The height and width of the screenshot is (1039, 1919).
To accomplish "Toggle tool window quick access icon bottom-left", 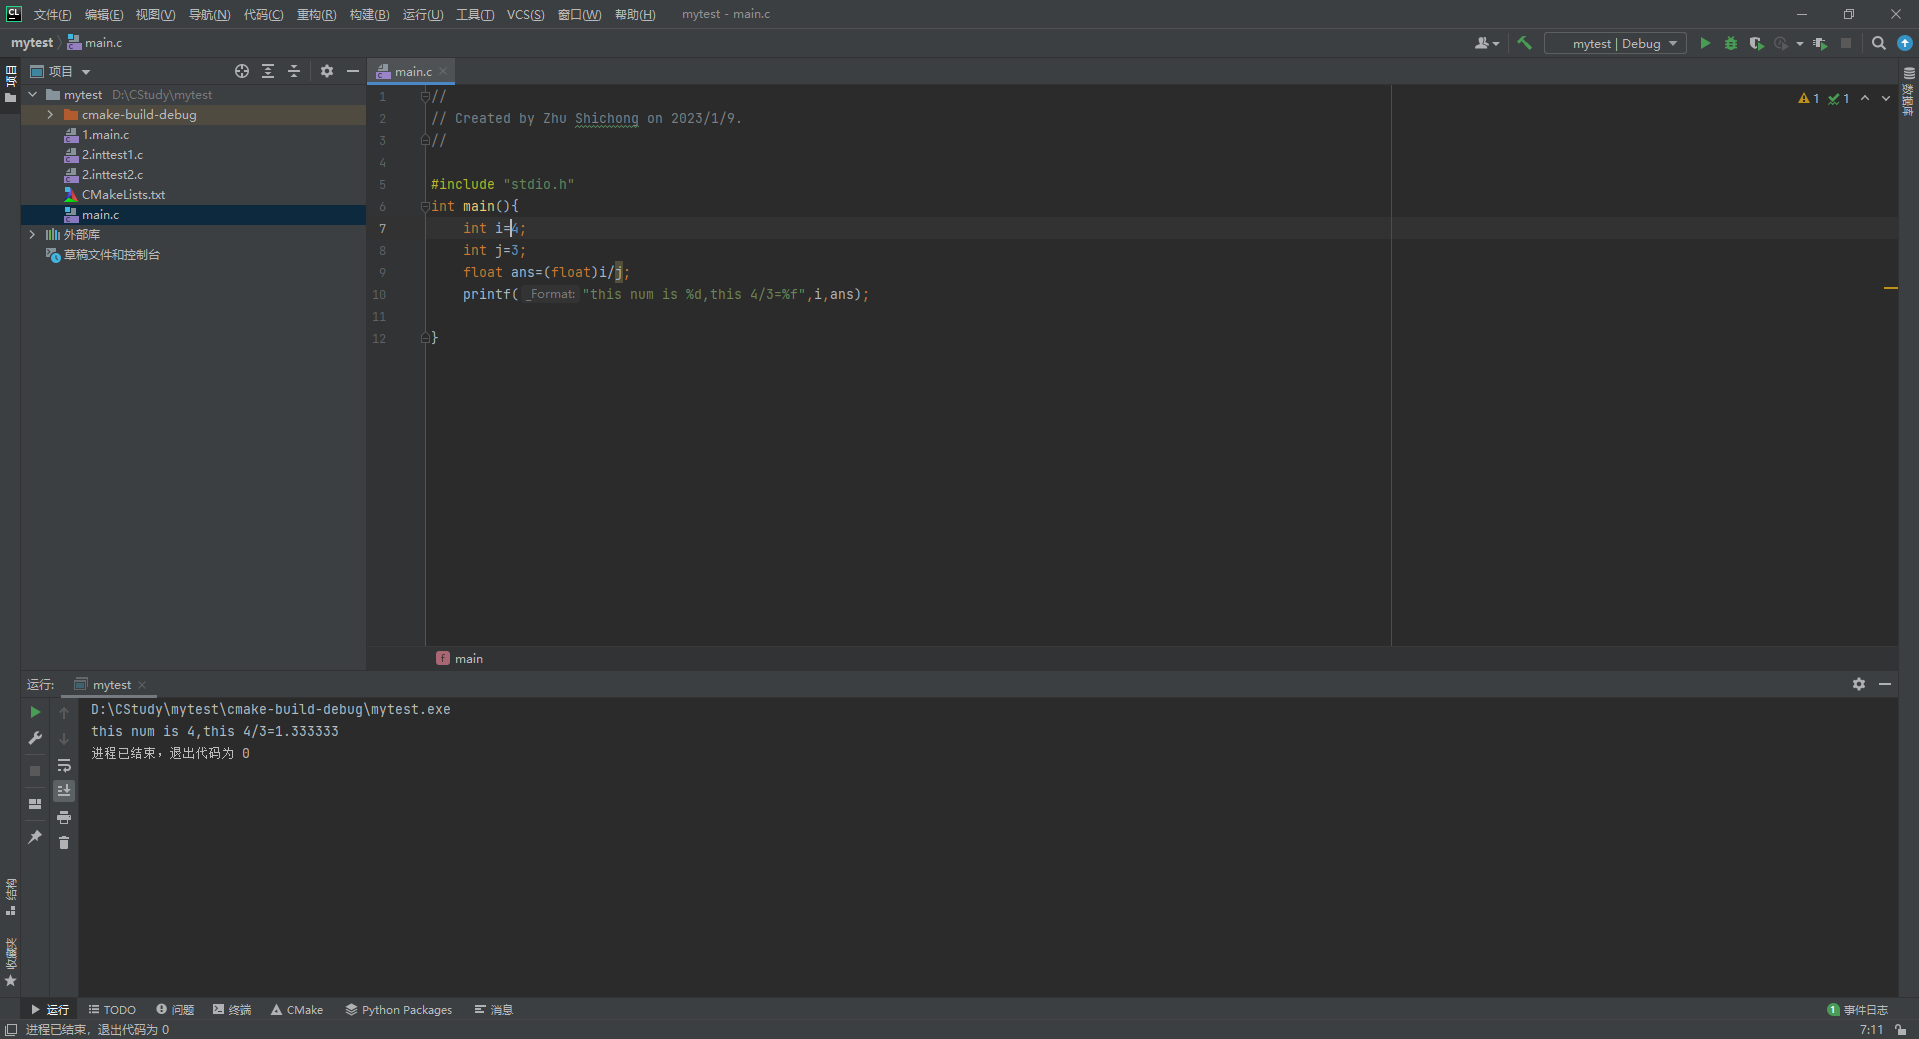I will click(x=11, y=1030).
